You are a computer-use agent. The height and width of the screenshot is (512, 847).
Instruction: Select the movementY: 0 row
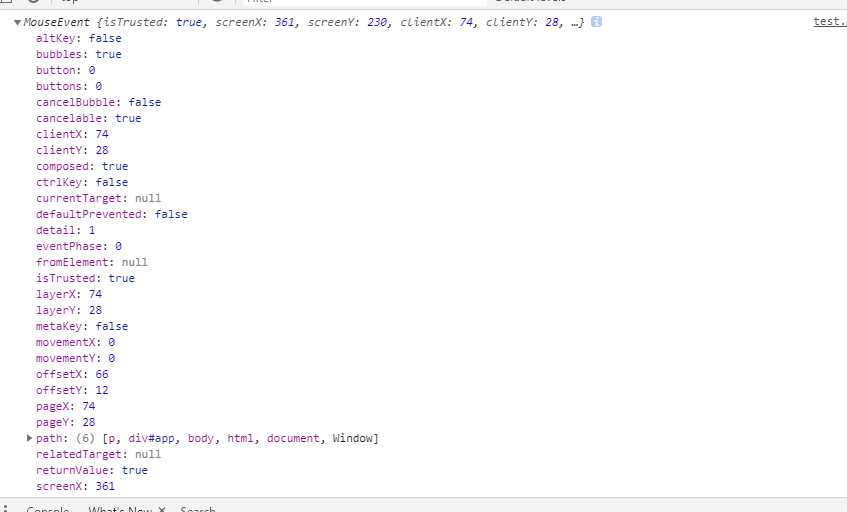[76, 358]
